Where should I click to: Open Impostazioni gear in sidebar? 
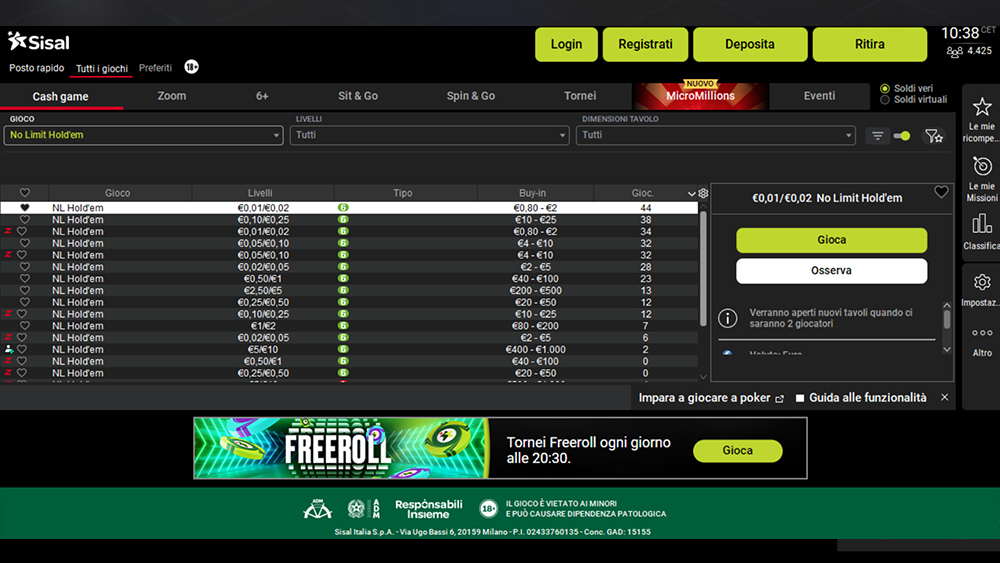(982, 282)
